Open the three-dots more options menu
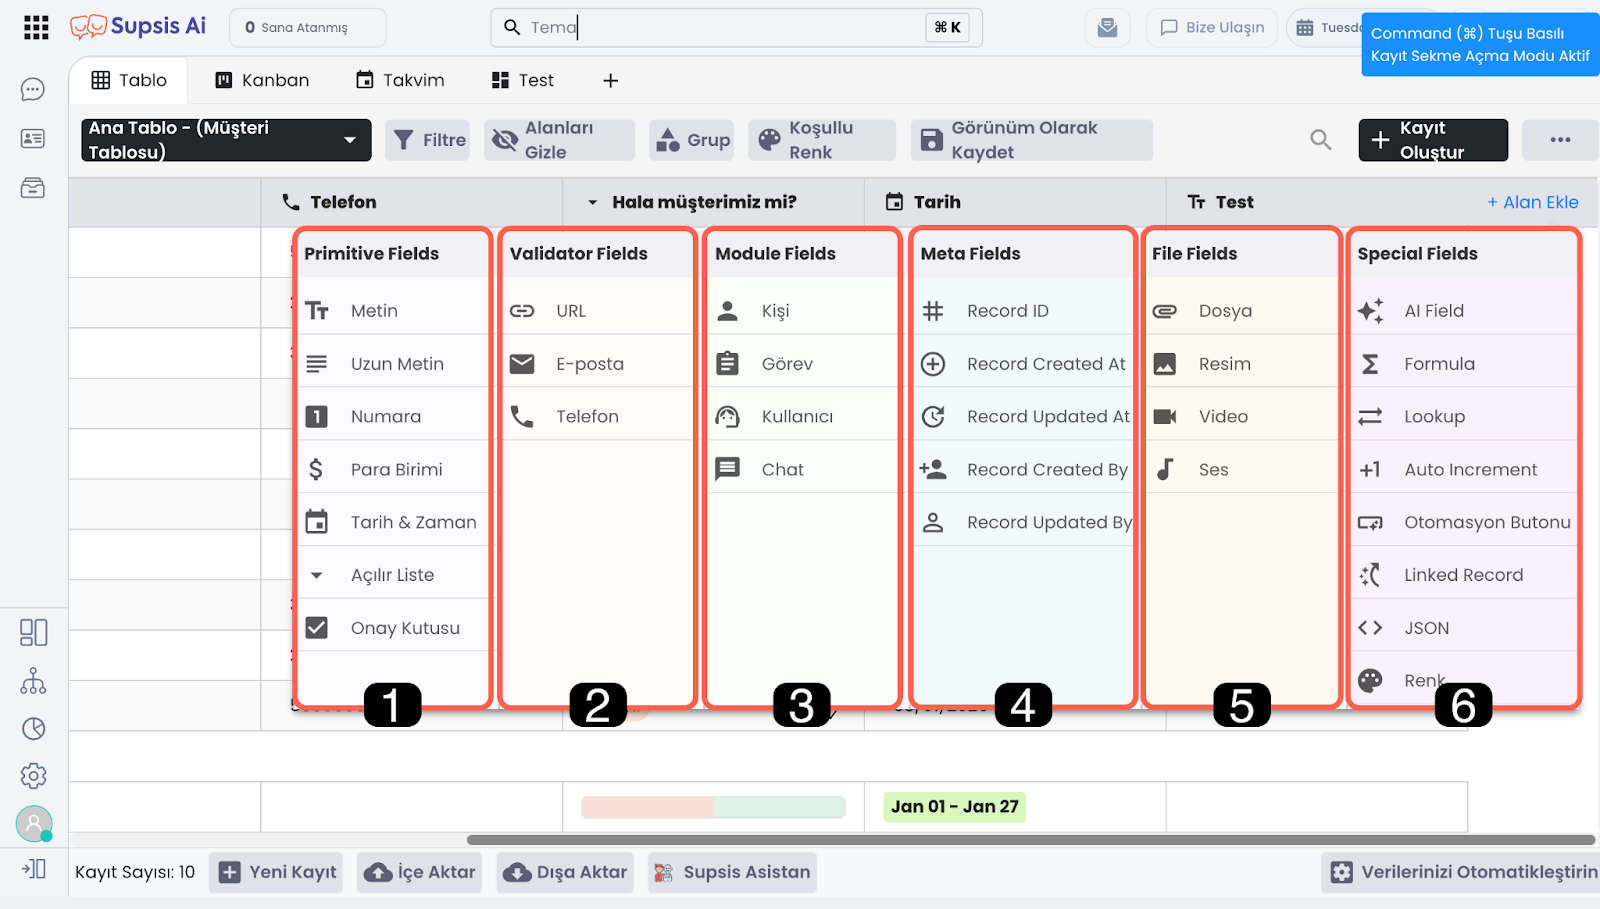Screen dimensions: 1600x909 click(x=1560, y=140)
